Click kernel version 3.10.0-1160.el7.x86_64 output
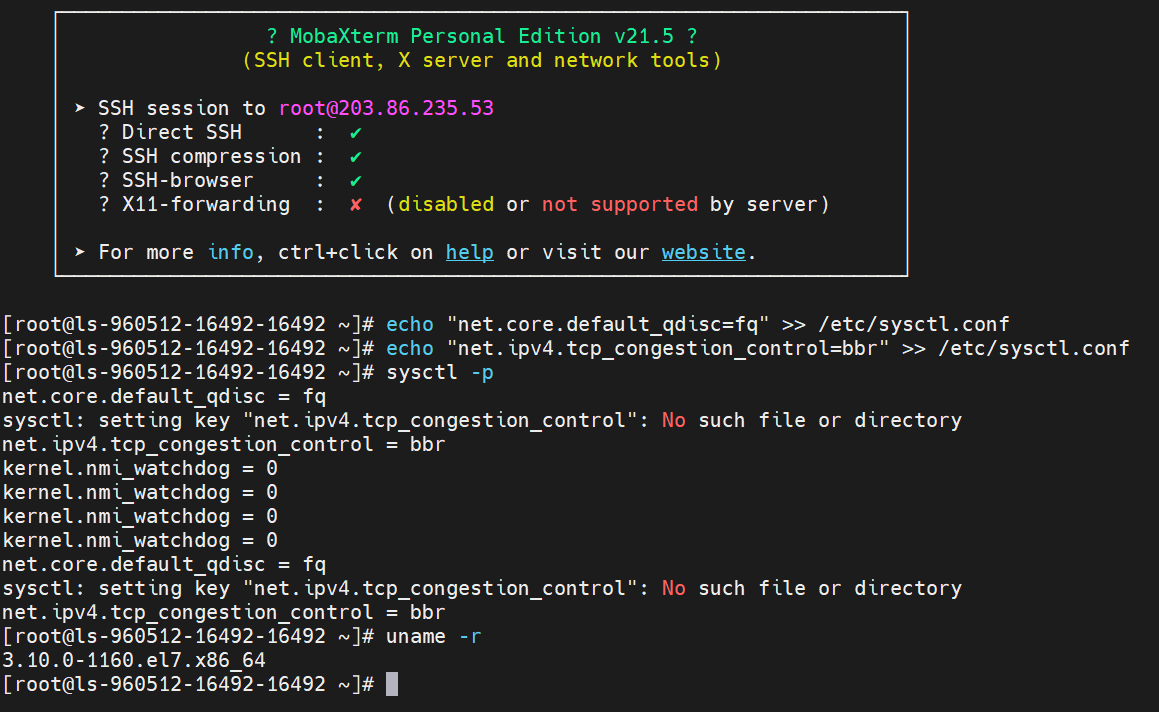1159x712 pixels. (x=134, y=660)
